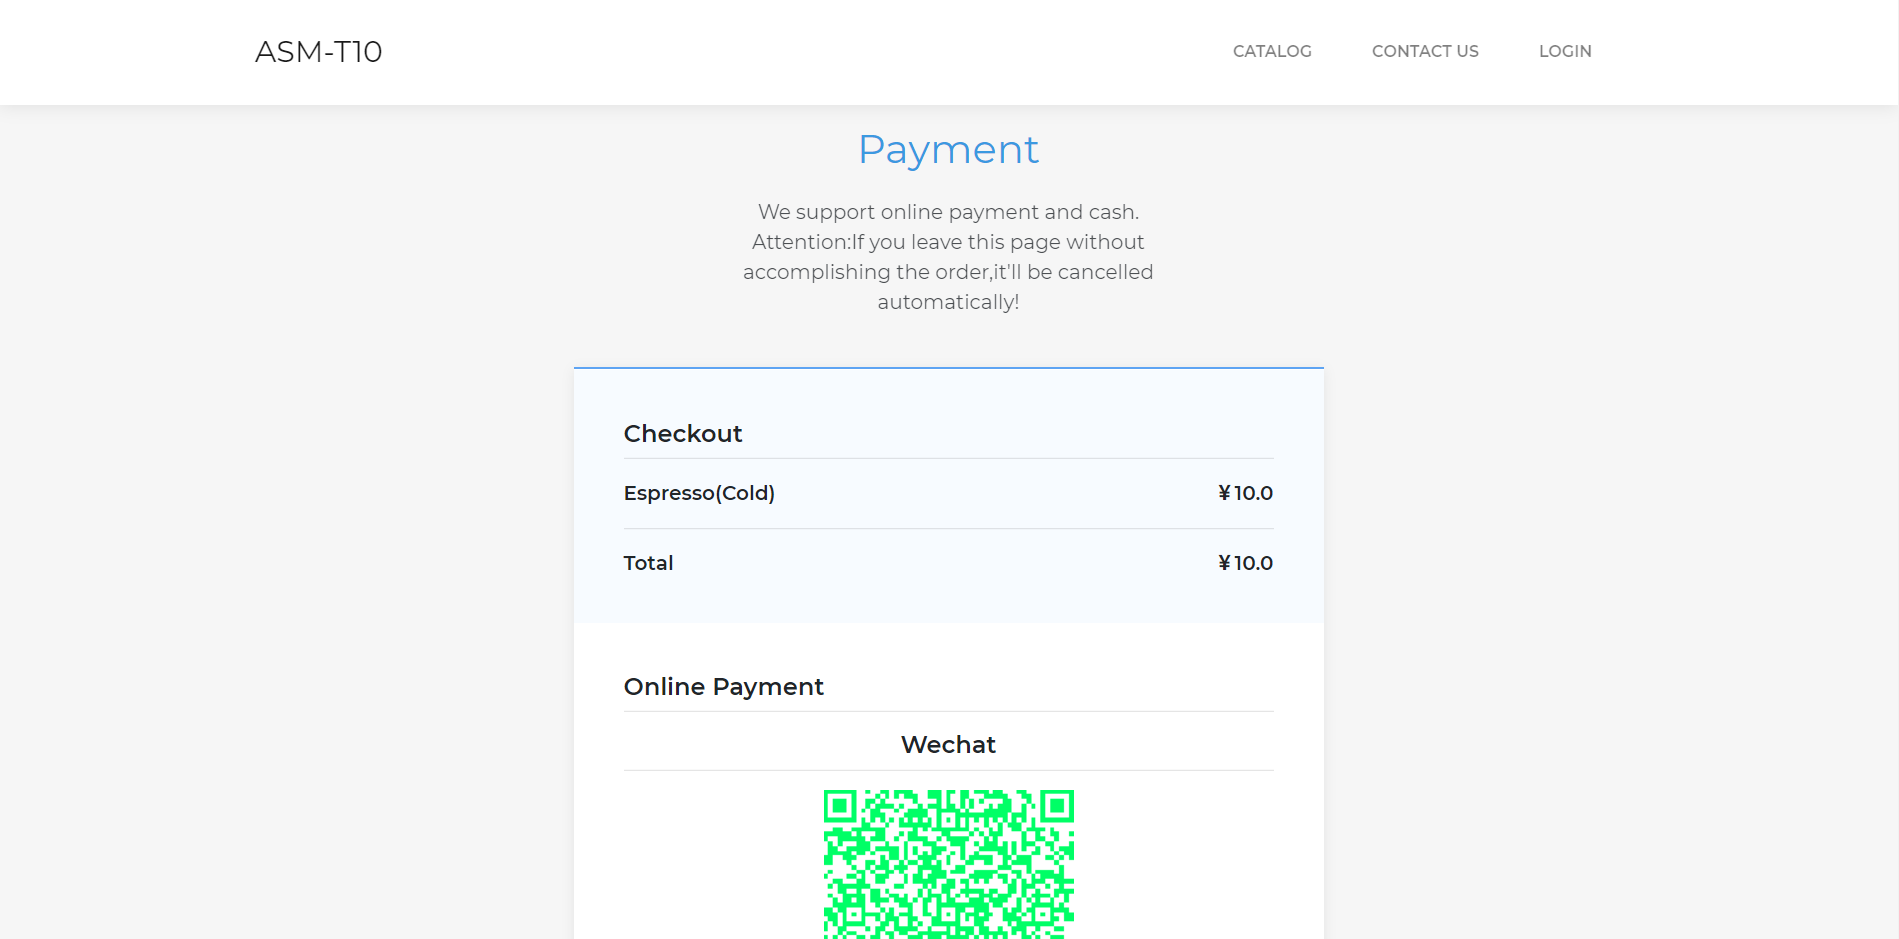Click the QR code's top-left finder square
This screenshot has height=939, width=1899.
pos(841,806)
